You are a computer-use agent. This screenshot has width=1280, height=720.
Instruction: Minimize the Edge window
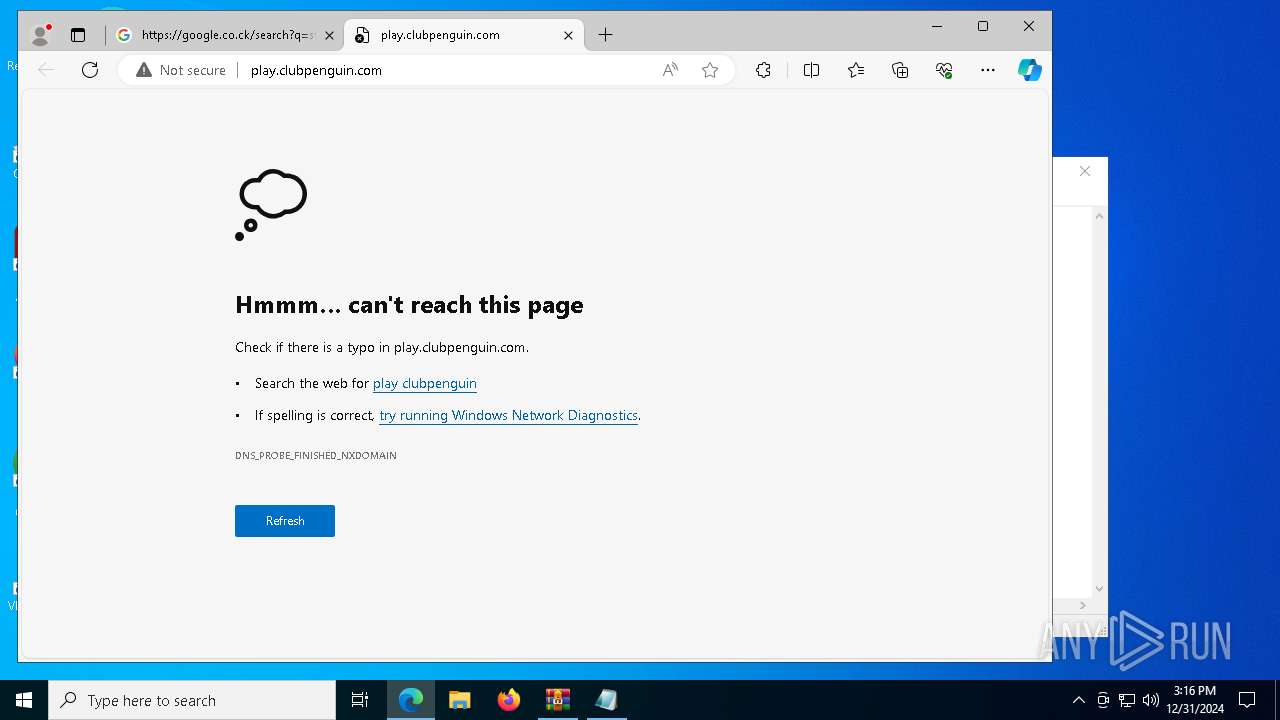click(x=937, y=26)
